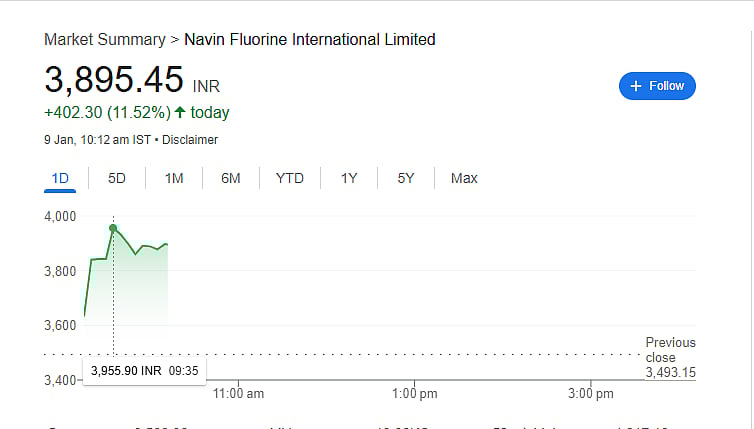The height and width of the screenshot is (429, 754).
Task: Show the 6M chart range
Action: (x=231, y=178)
